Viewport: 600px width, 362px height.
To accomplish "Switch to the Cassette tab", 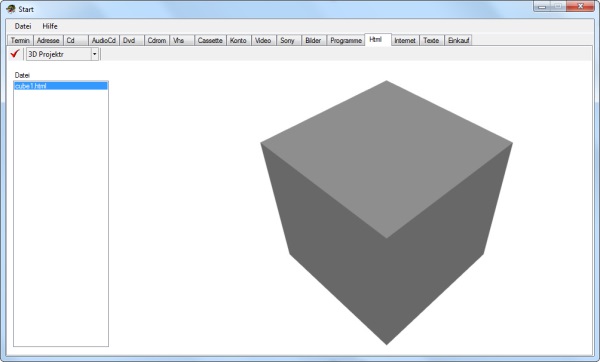I will click(210, 40).
